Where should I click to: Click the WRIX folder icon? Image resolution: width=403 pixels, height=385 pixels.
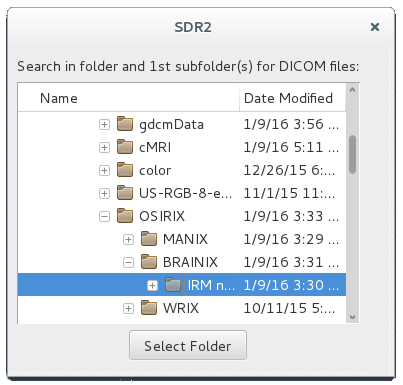(149, 308)
